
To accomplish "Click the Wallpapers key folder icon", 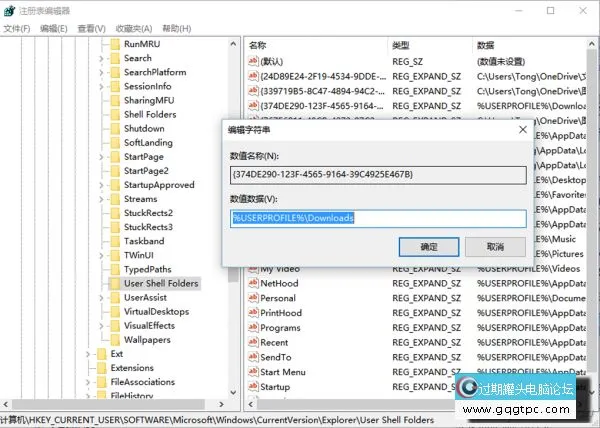I will [113, 340].
